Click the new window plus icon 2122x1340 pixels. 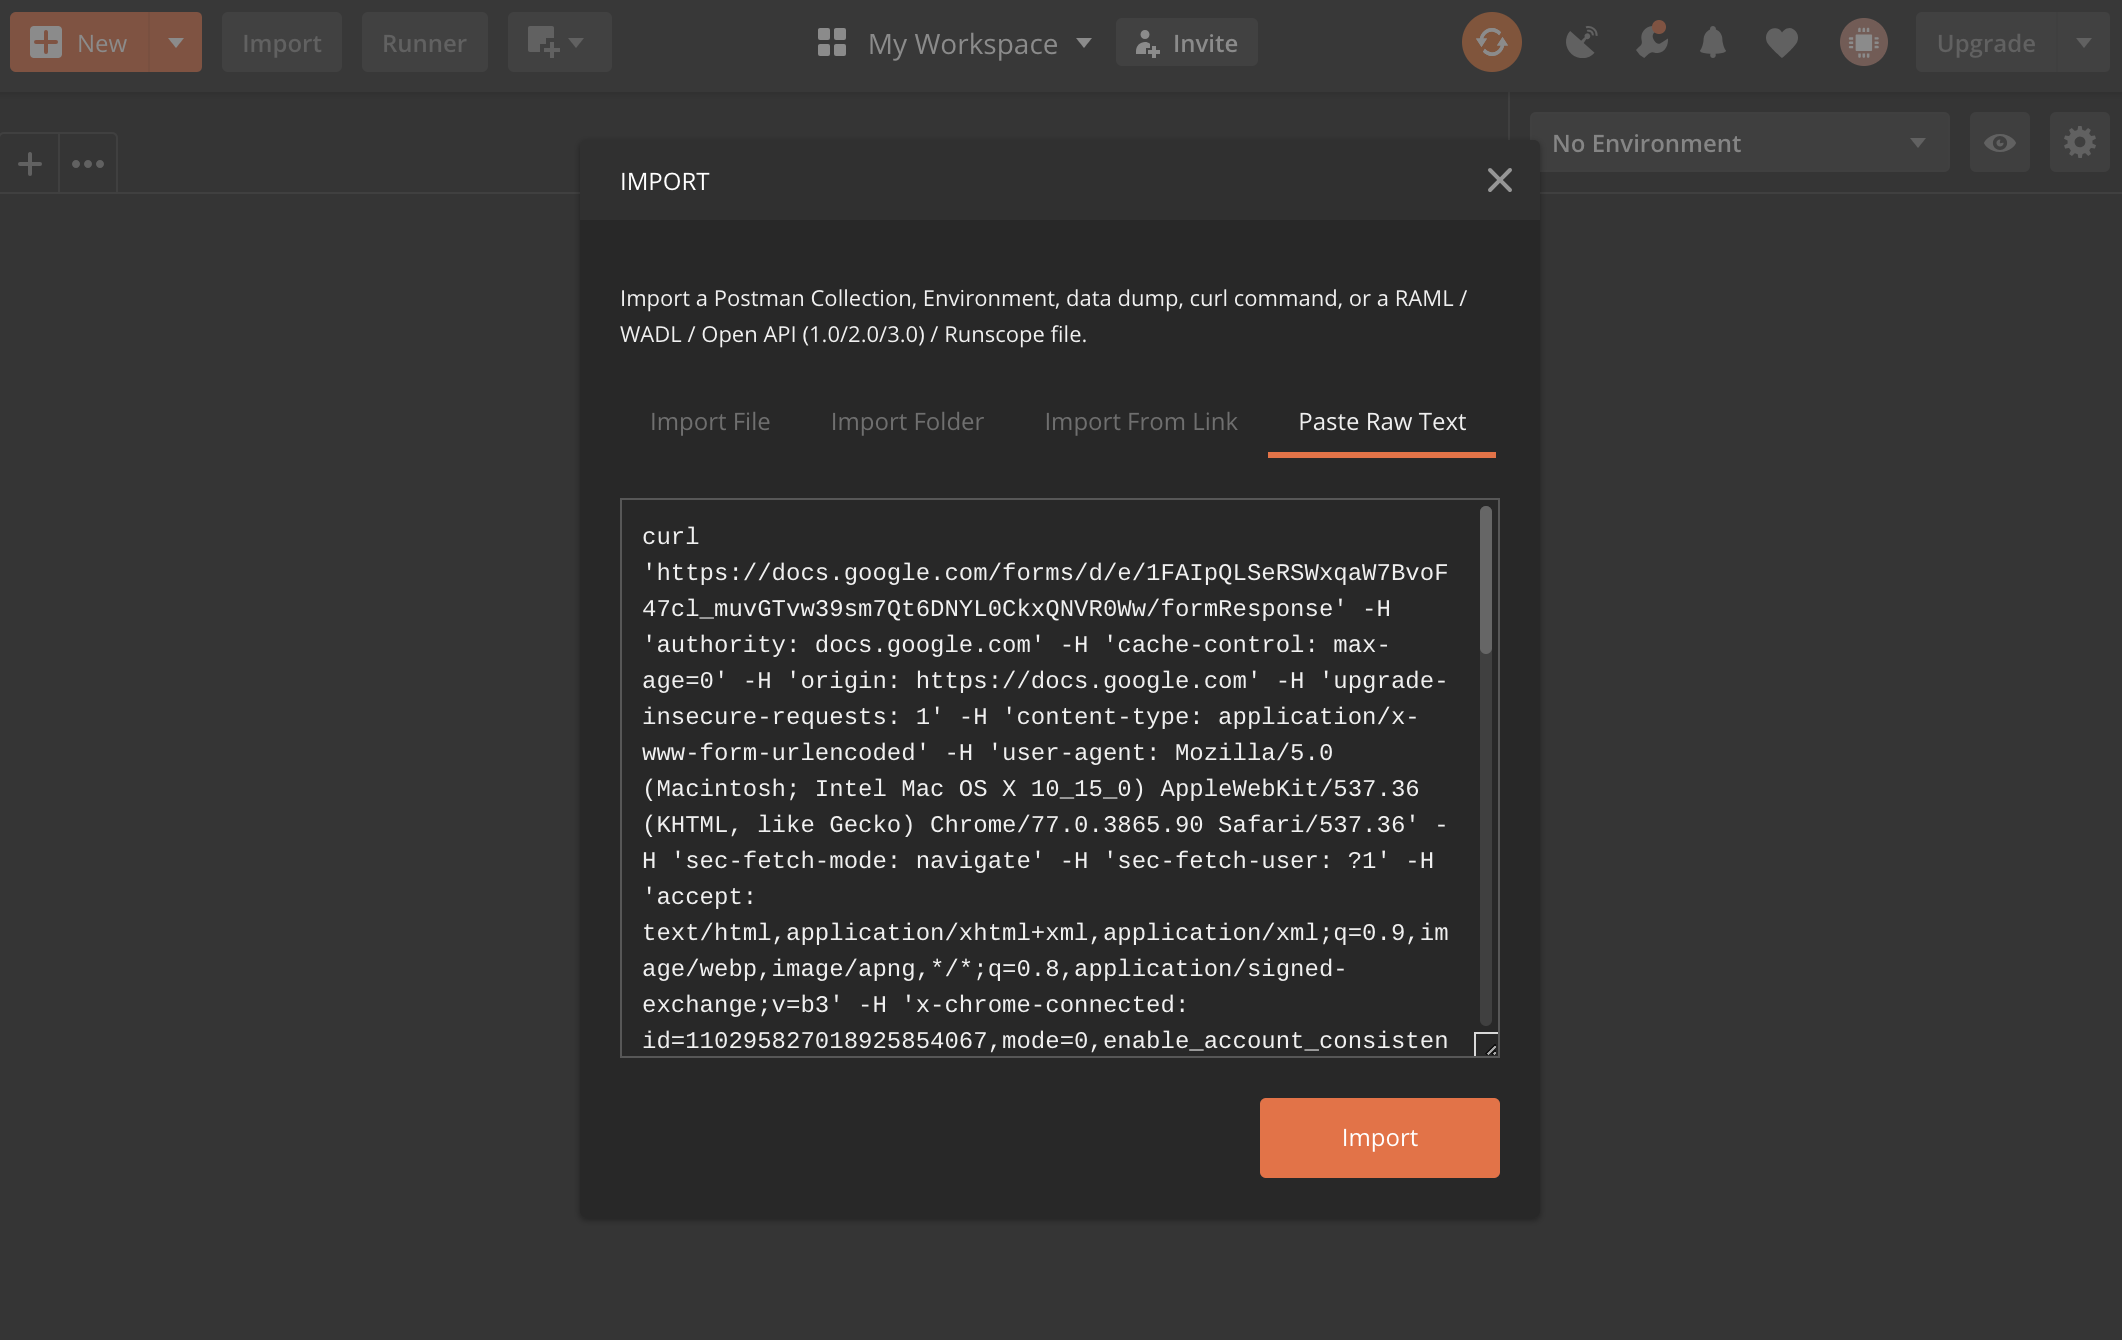[542, 42]
